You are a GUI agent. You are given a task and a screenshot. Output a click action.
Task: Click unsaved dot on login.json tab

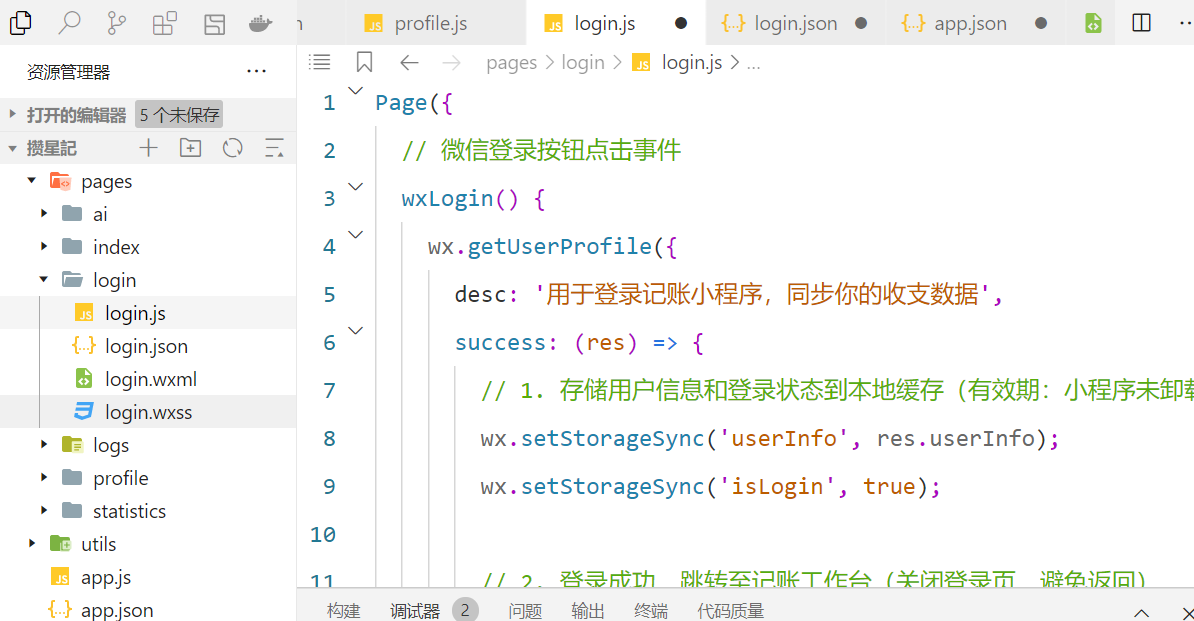point(861,23)
